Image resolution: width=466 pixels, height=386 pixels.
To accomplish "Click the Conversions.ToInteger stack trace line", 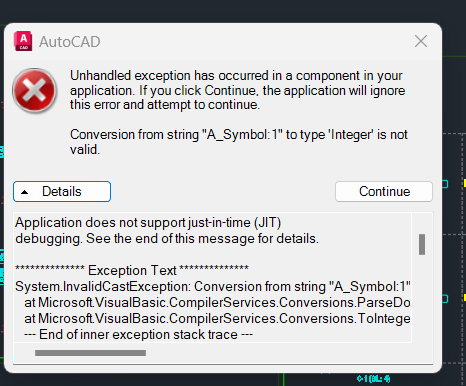I will [x=217, y=318].
